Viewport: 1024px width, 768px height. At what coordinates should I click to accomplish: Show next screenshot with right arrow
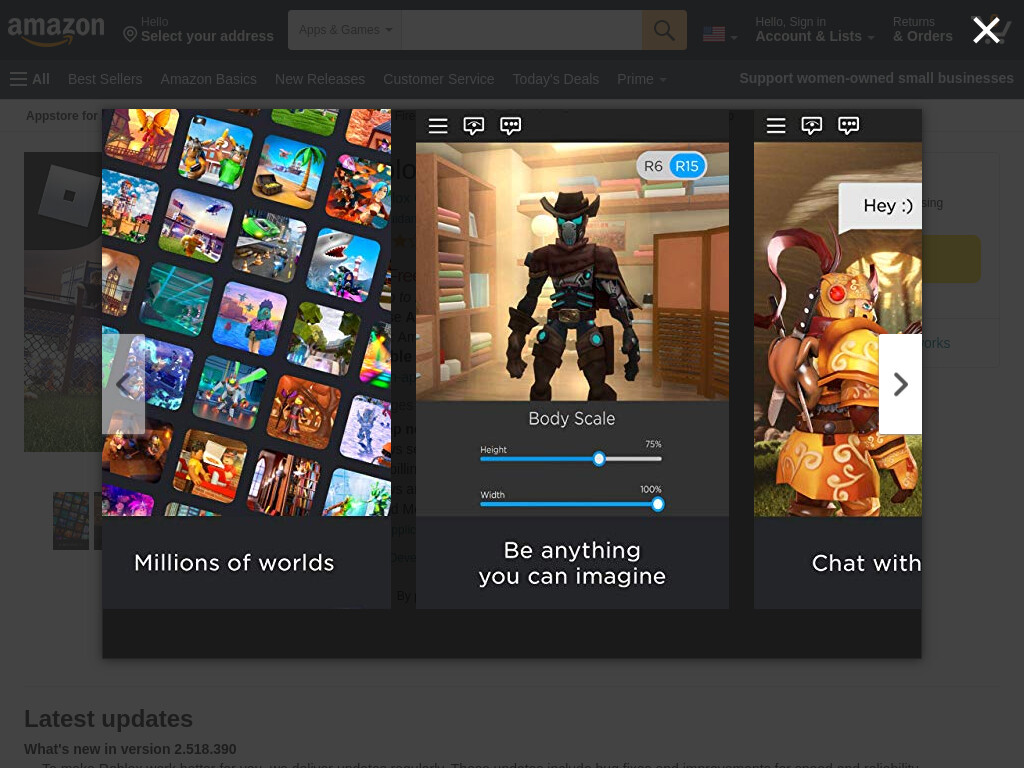click(900, 384)
